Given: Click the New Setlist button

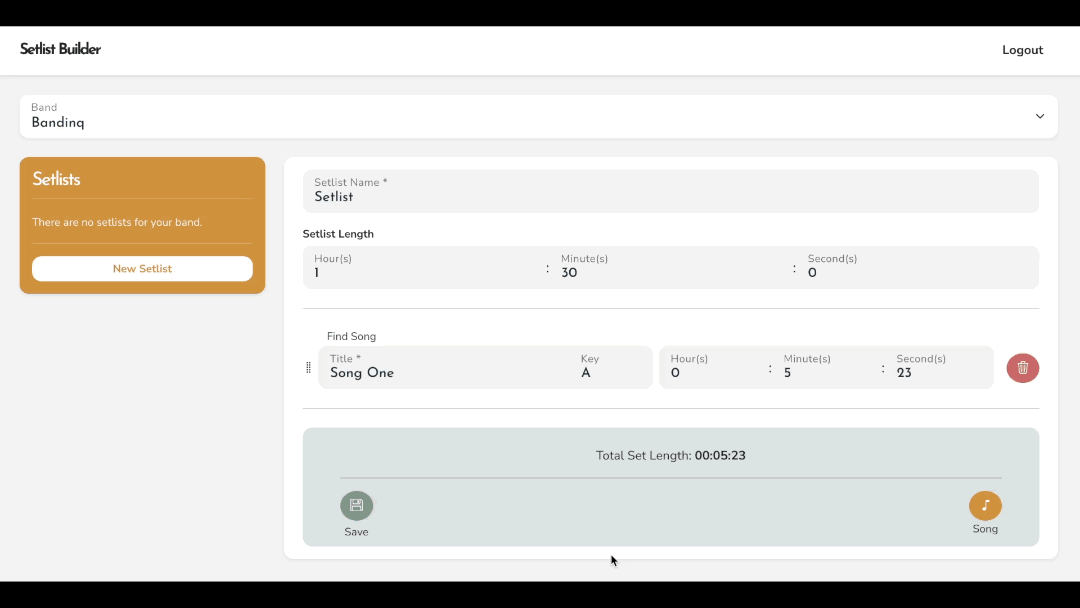Looking at the screenshot, I should [x=142, y=268].
